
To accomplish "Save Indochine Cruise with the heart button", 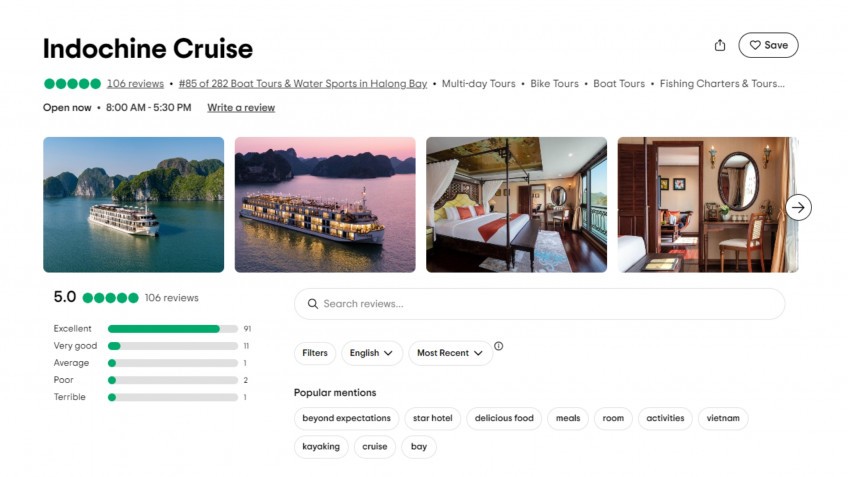I will 768,45.
